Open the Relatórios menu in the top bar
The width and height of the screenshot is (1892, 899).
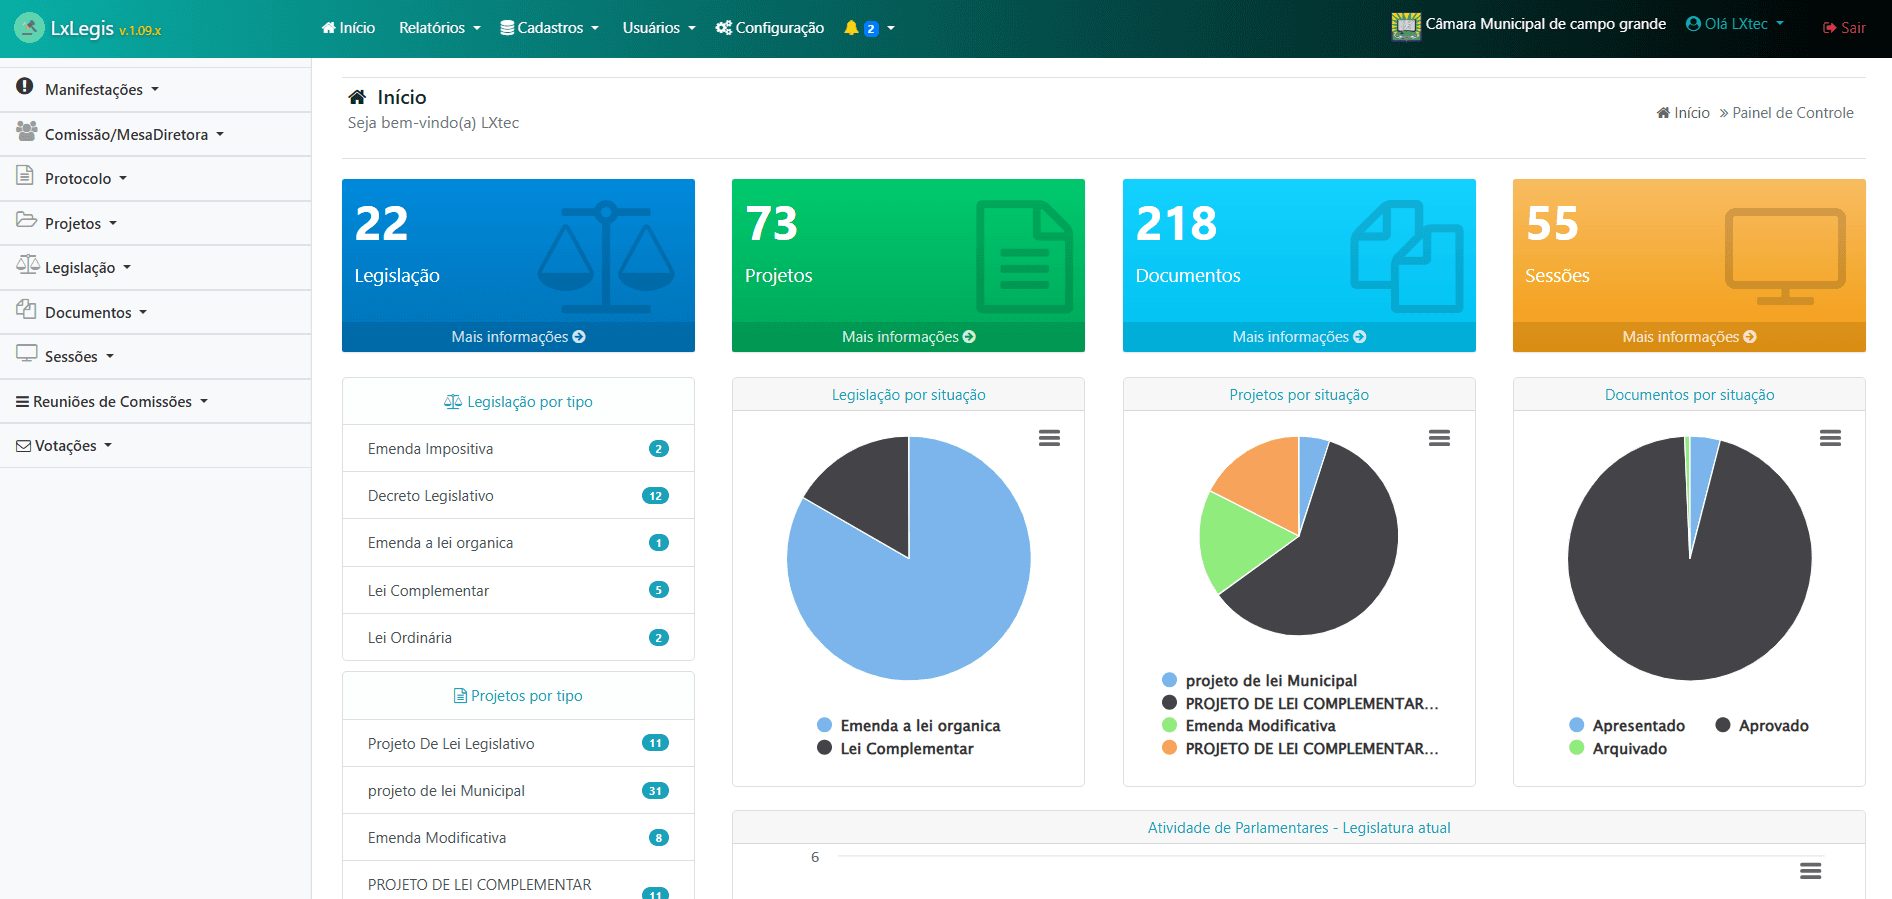439,28
